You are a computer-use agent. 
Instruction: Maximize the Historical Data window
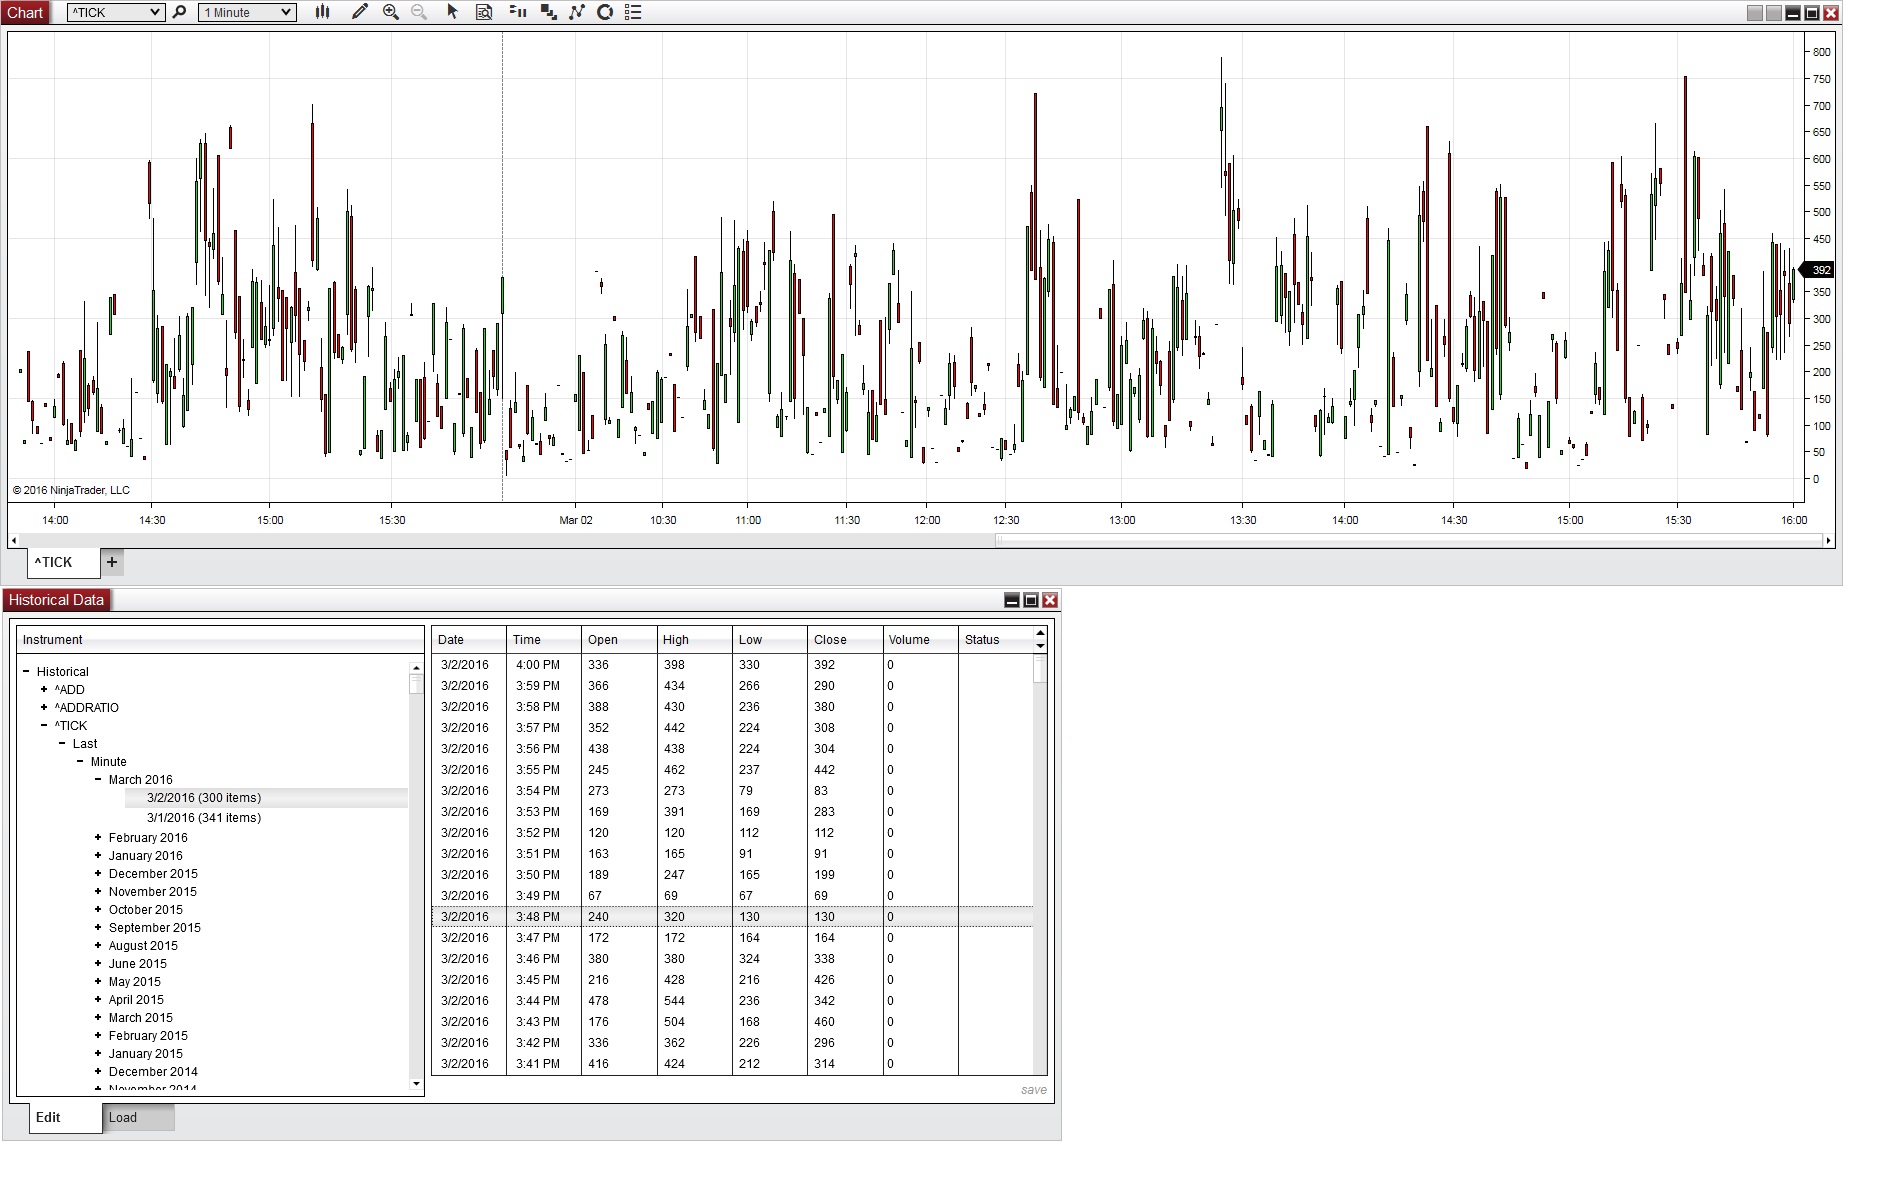point(1031,600)
